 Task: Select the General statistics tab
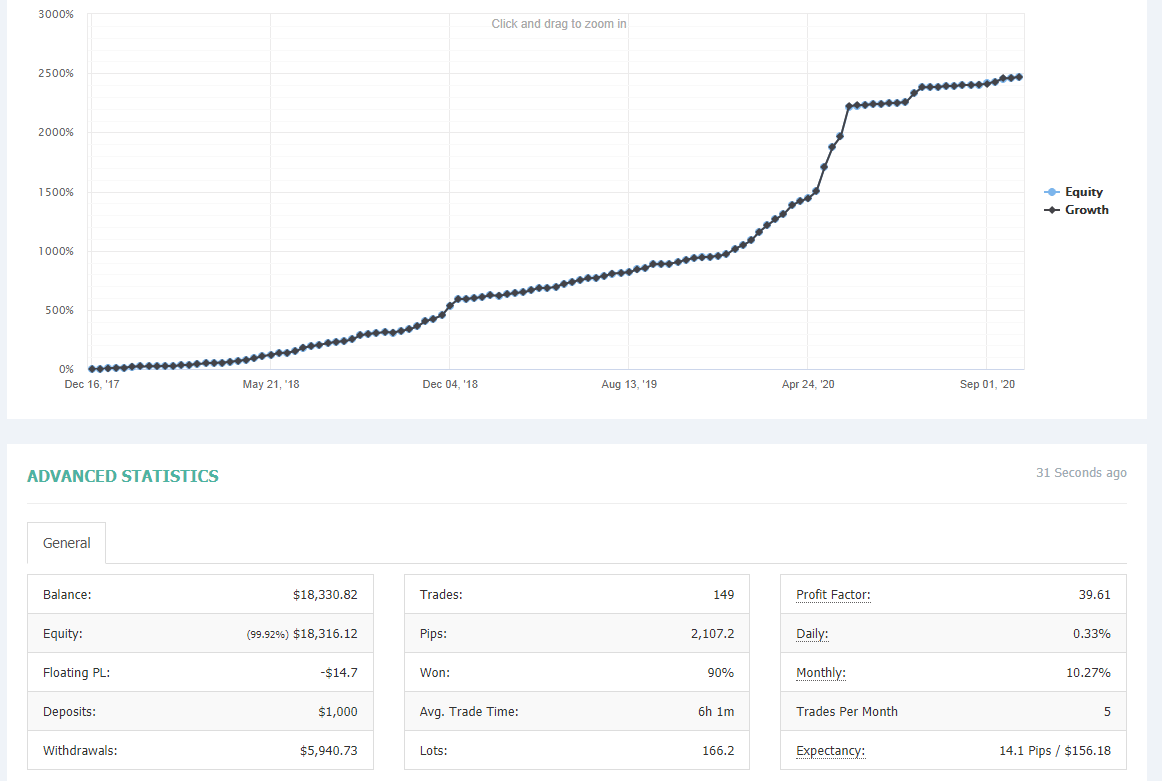[x=67, y=543]
